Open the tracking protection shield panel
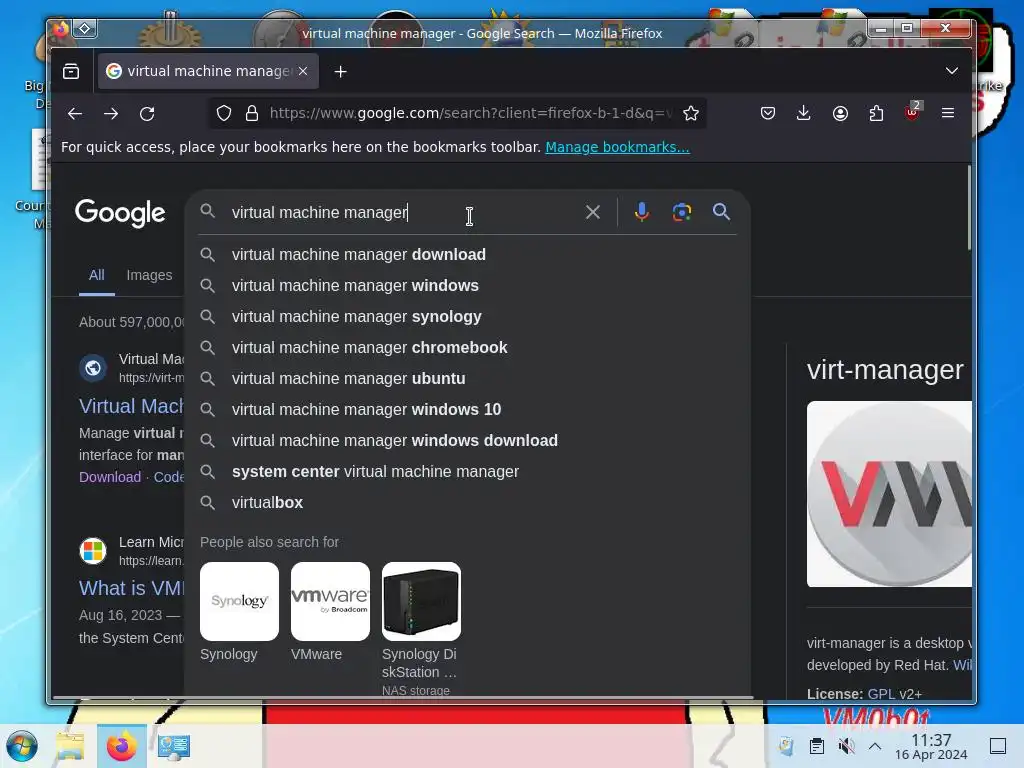 pos(224,114)
